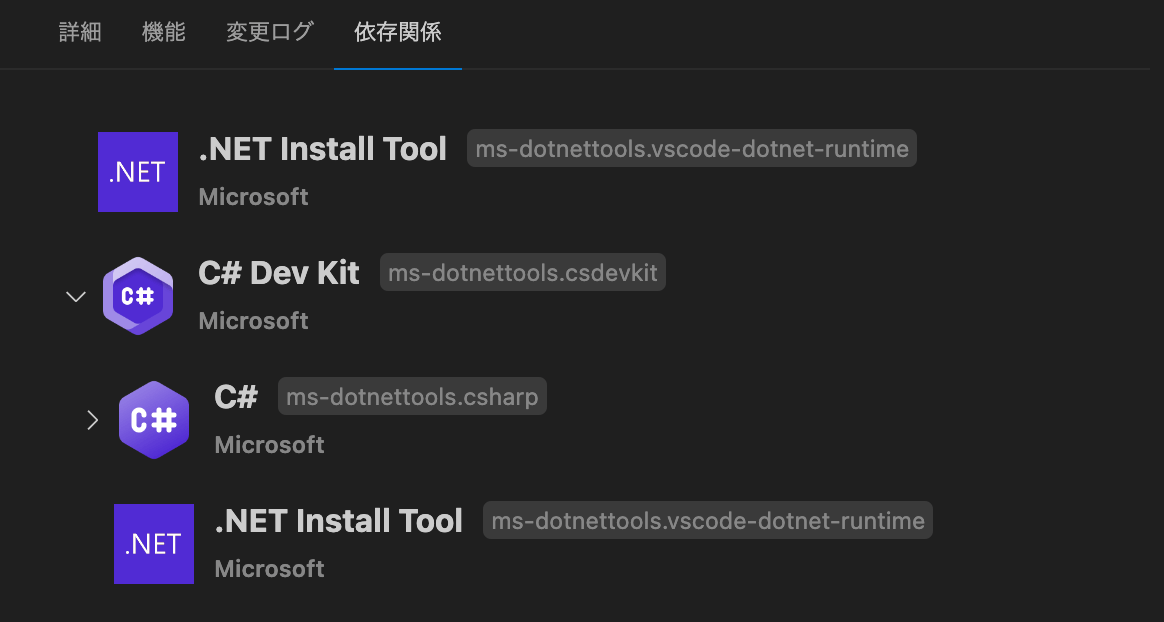Click Microsoft publisher under C# extension
The image size is (1164, 622).
pos(269,445)
